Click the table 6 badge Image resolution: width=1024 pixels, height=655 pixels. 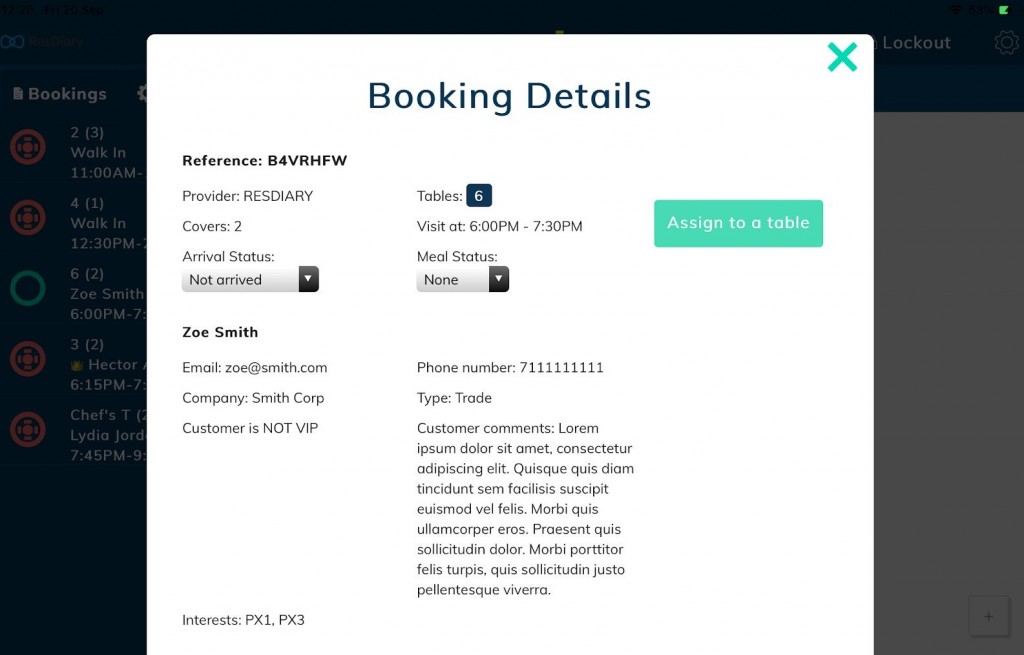pos(479,196)
